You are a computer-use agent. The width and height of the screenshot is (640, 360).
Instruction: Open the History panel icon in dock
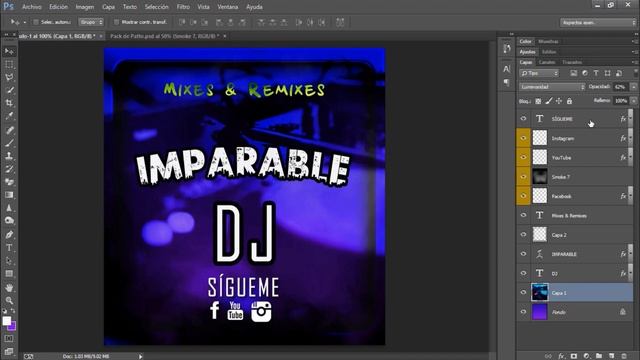click(x=507, y=49)
